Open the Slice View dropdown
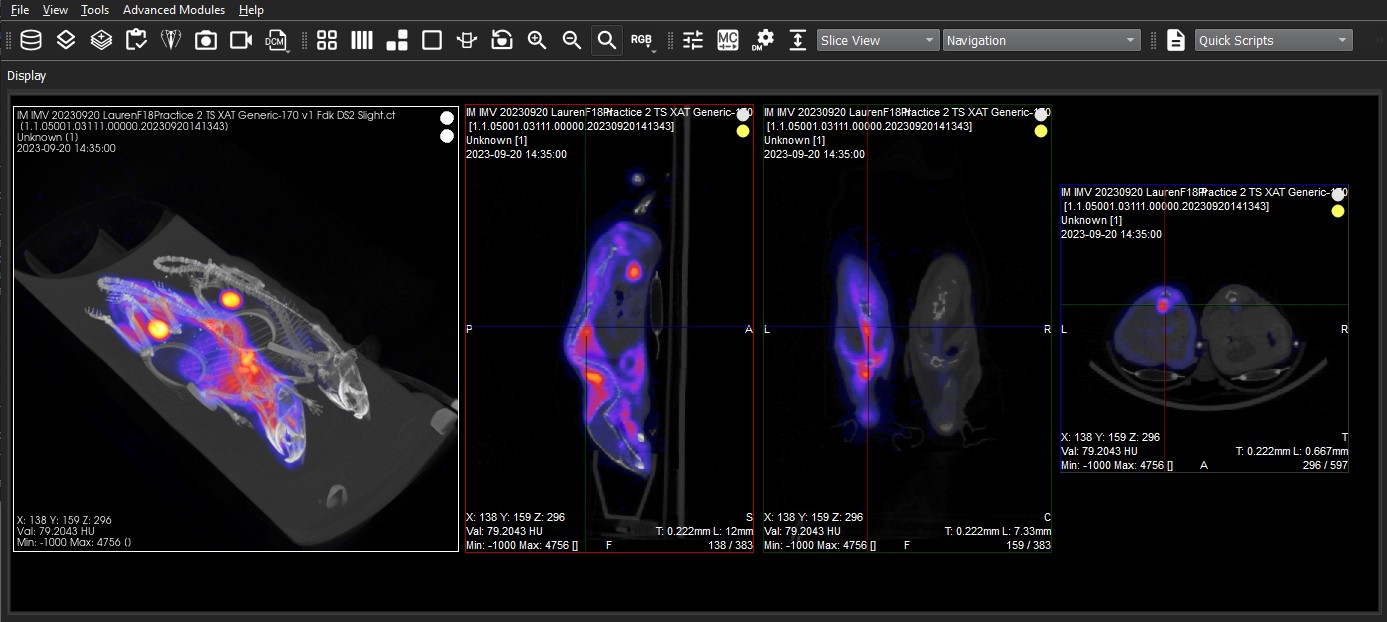 point(878,40)
